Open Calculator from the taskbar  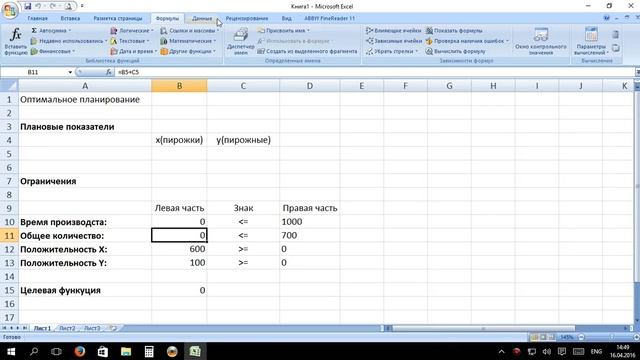click(x=149, y=351)
